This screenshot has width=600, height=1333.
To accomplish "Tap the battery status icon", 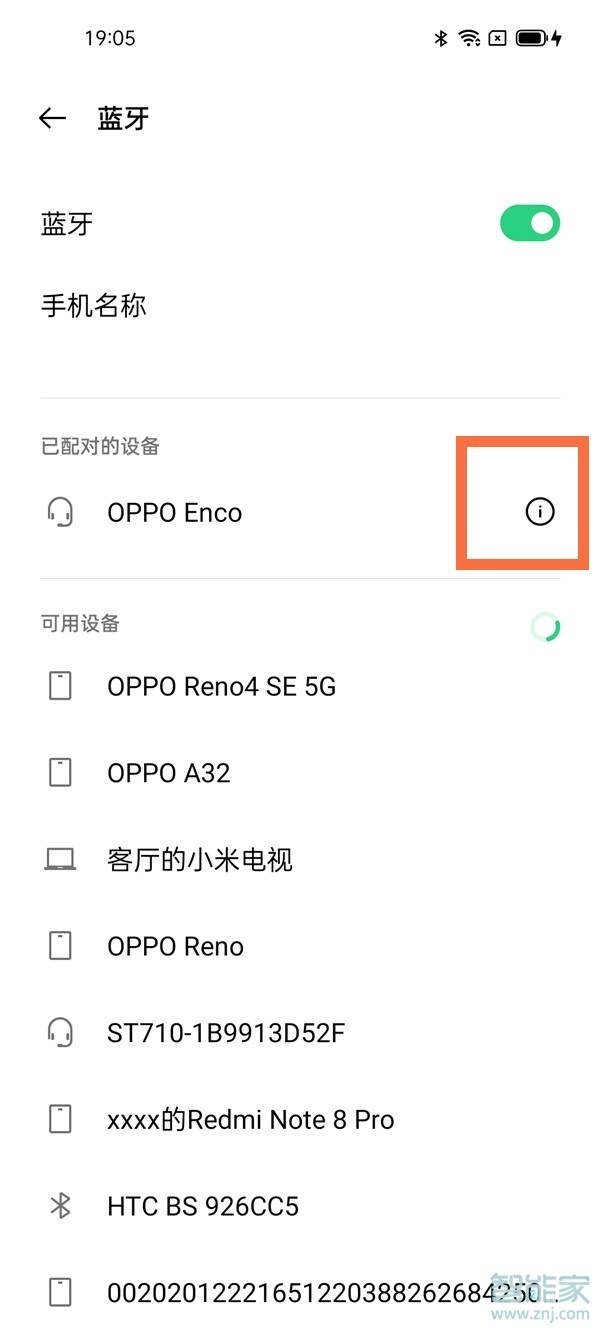I will tap(532, 38).
